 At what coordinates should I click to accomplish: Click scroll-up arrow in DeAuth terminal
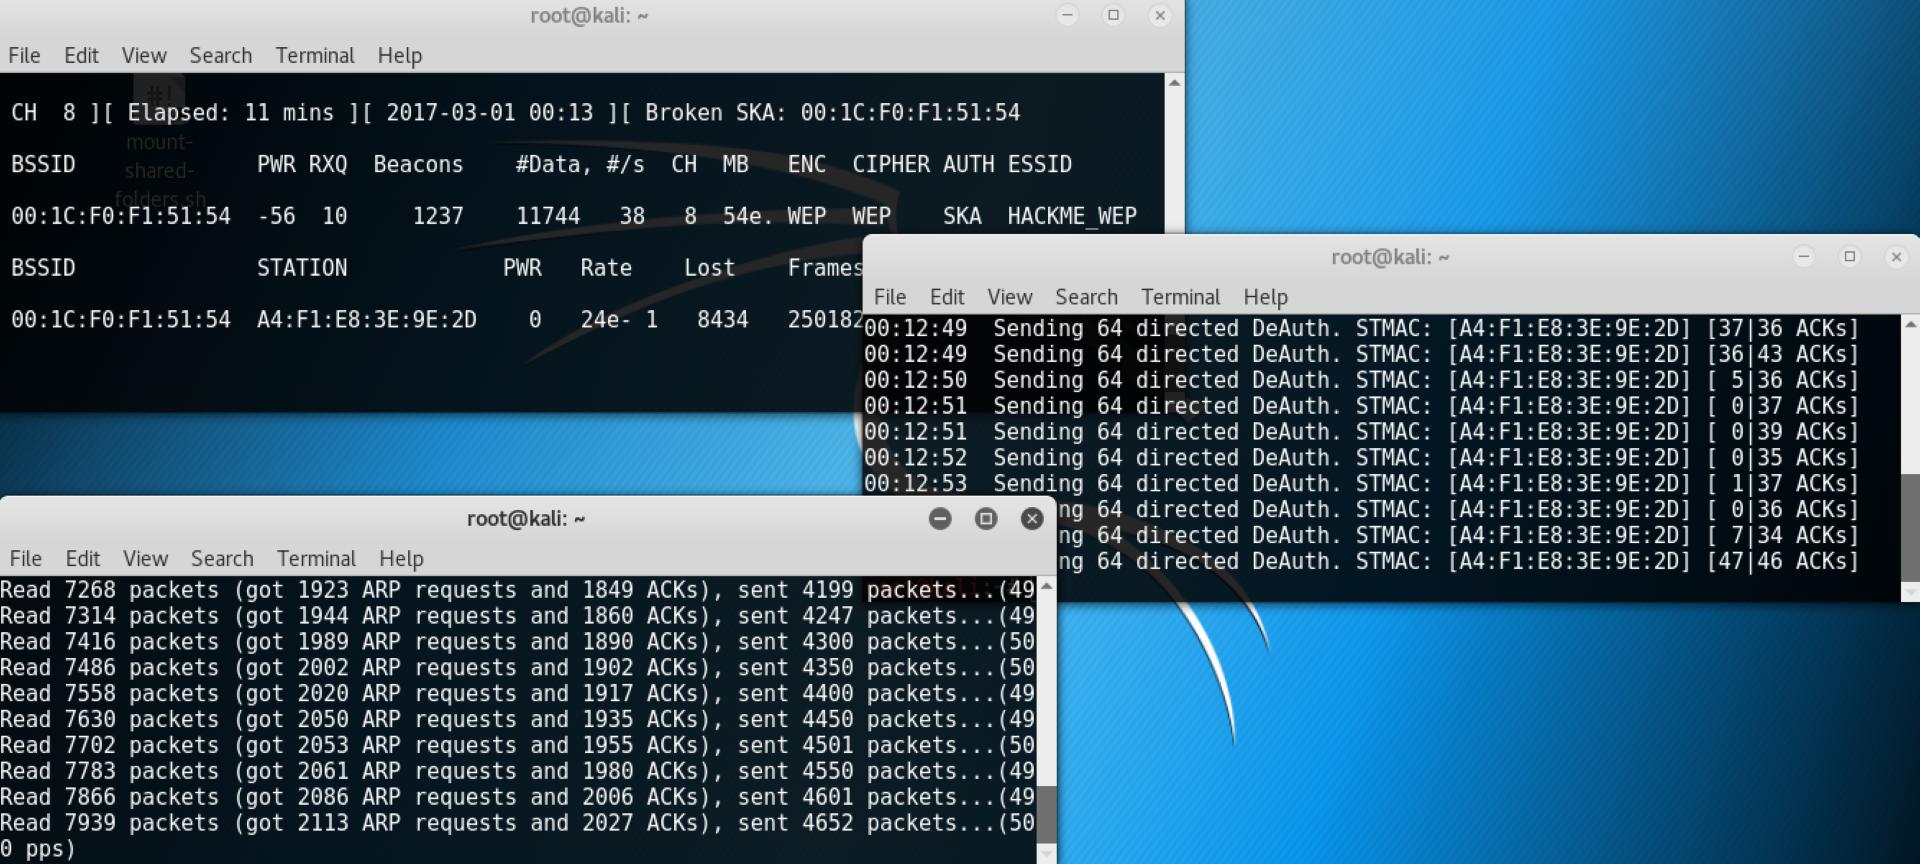coord(1910,325)
